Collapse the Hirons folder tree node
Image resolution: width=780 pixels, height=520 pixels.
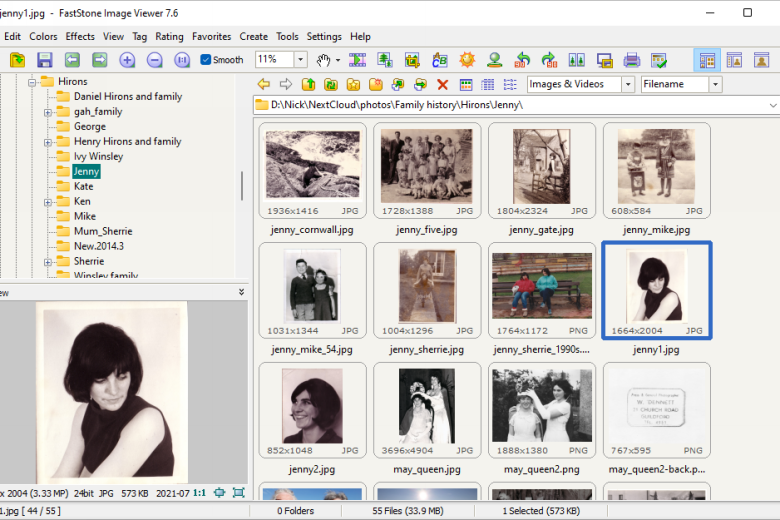click(32, 82)
